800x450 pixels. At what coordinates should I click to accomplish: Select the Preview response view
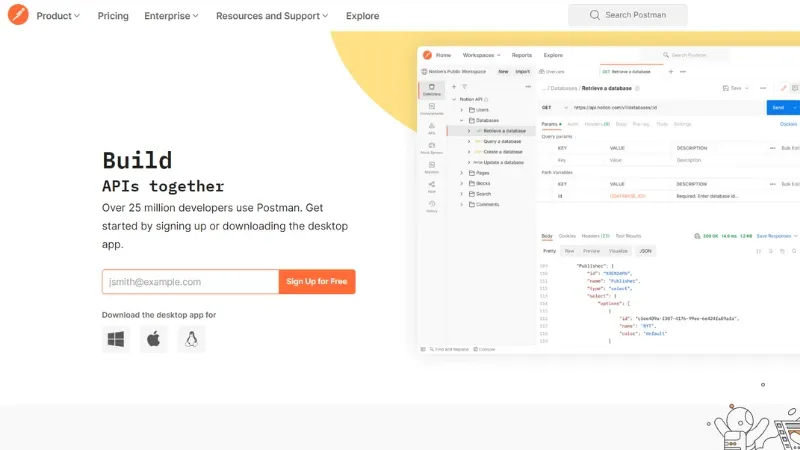[591, 251]
